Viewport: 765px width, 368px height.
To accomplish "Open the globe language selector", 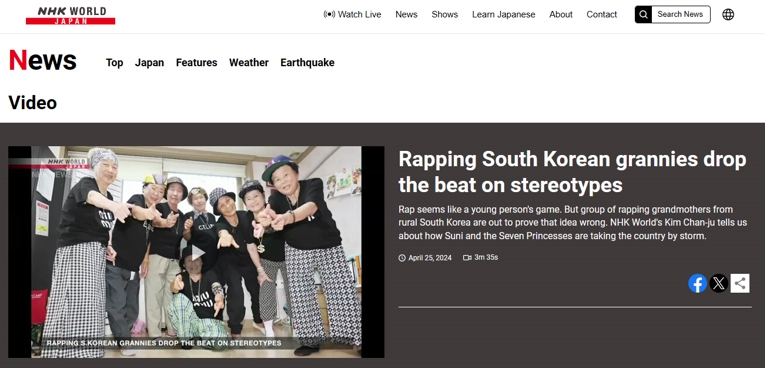I will tap(728, 15).
